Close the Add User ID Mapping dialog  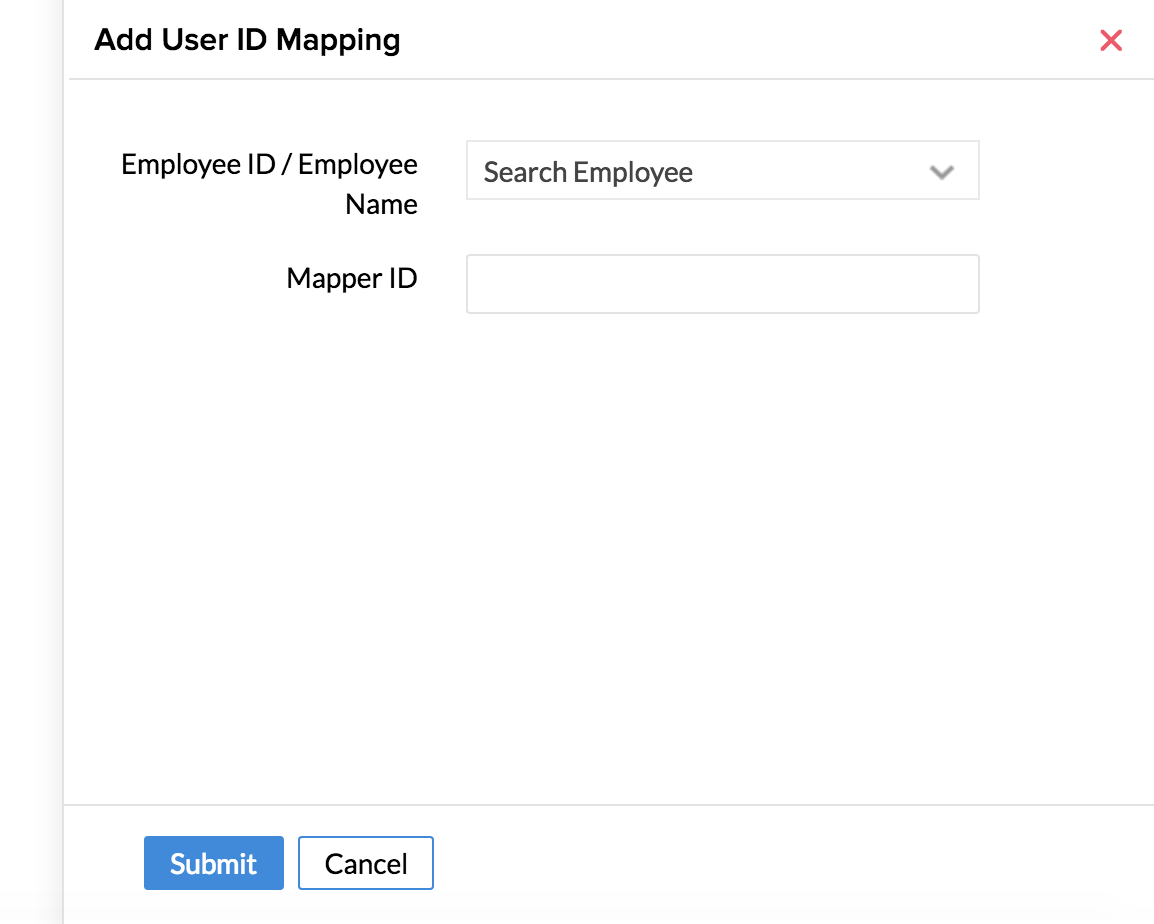click(x=1110, y=40)
